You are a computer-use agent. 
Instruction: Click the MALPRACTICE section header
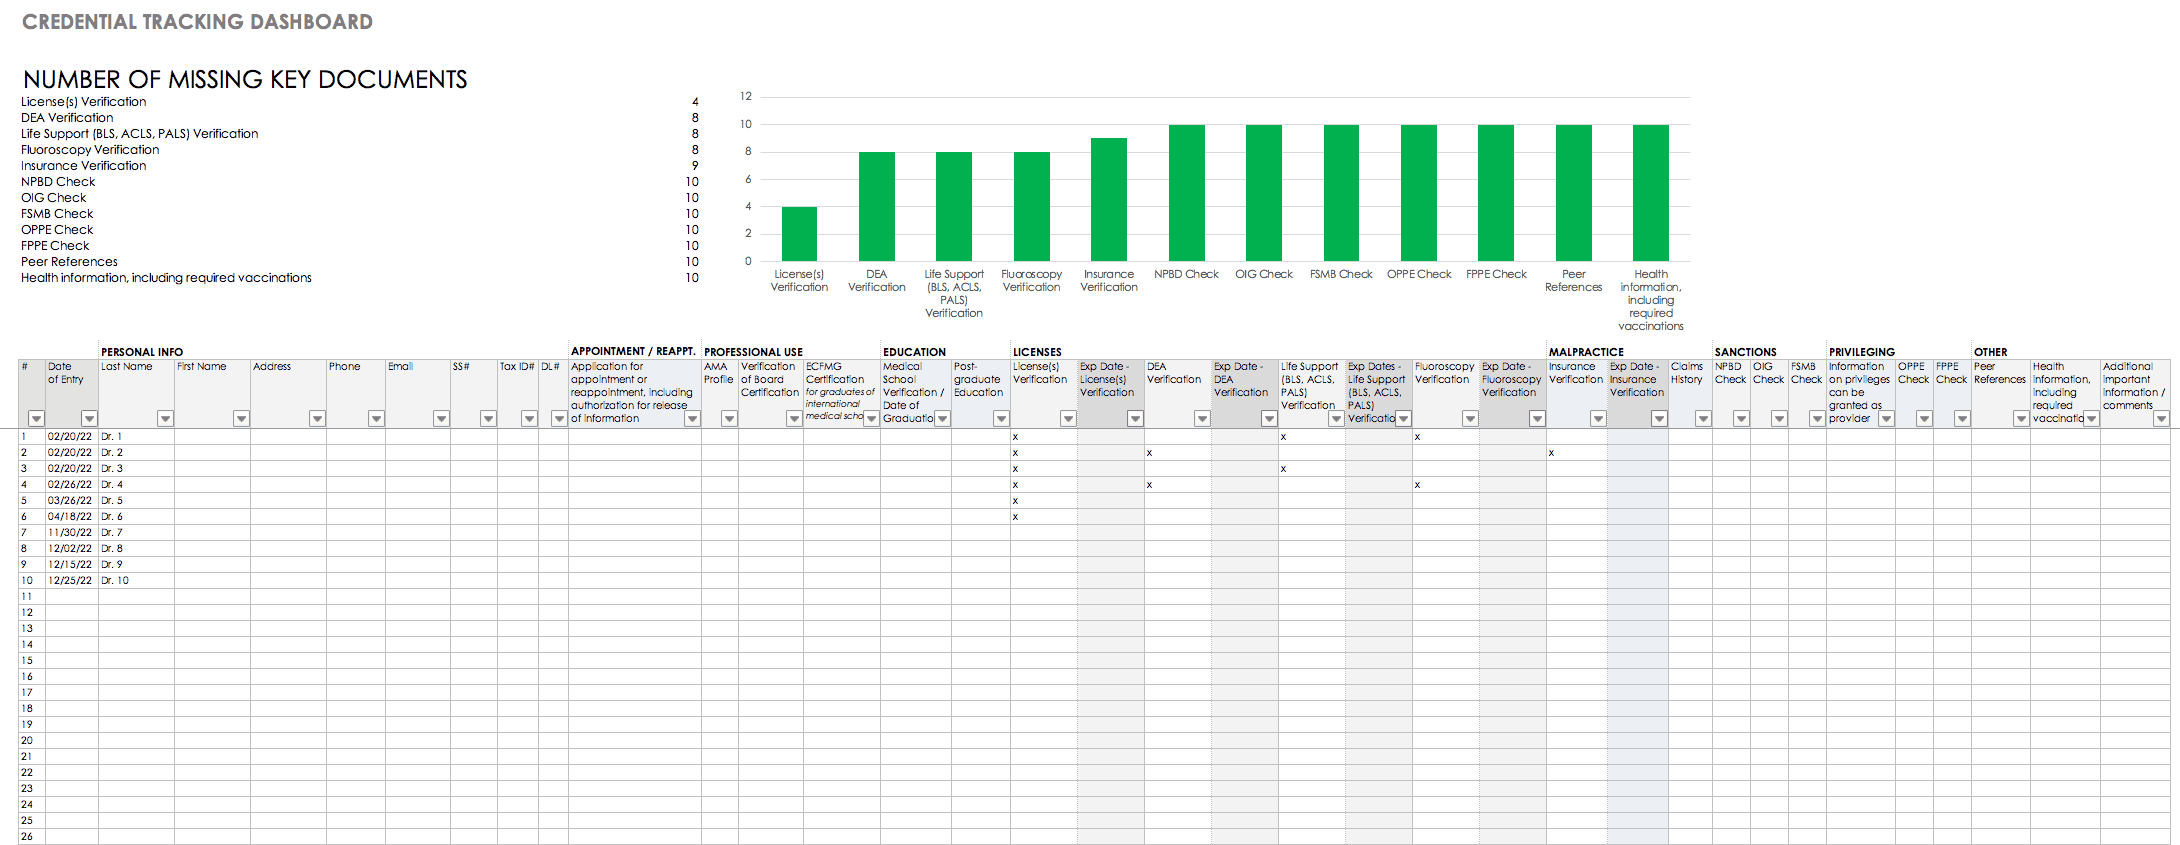coord(1586,352)
